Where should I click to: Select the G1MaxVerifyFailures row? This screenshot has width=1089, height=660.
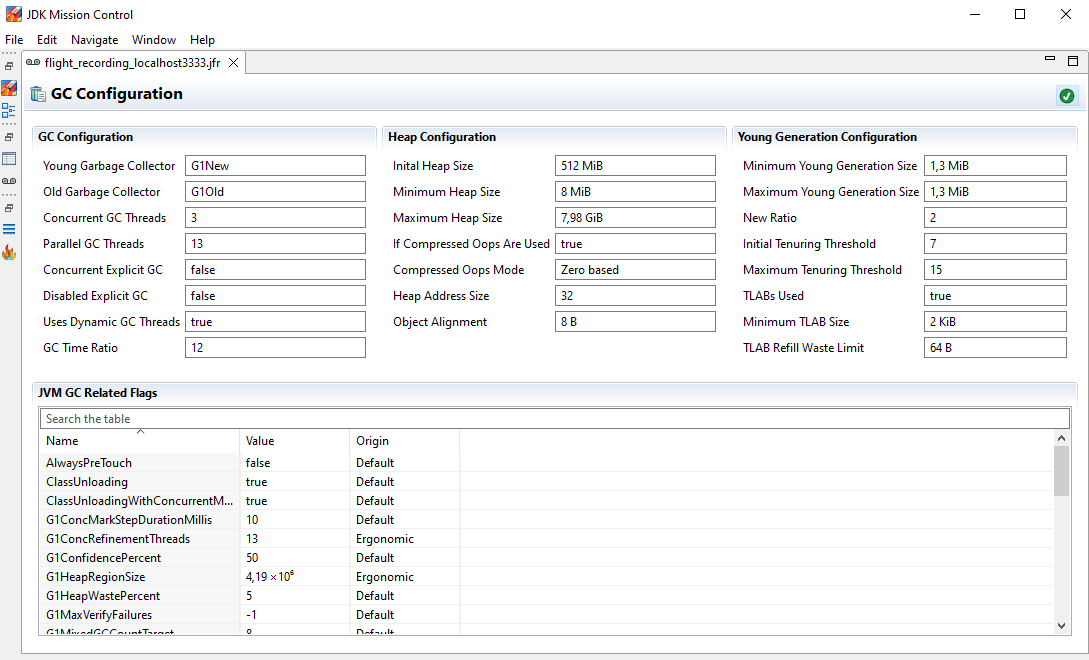point(547,614)
